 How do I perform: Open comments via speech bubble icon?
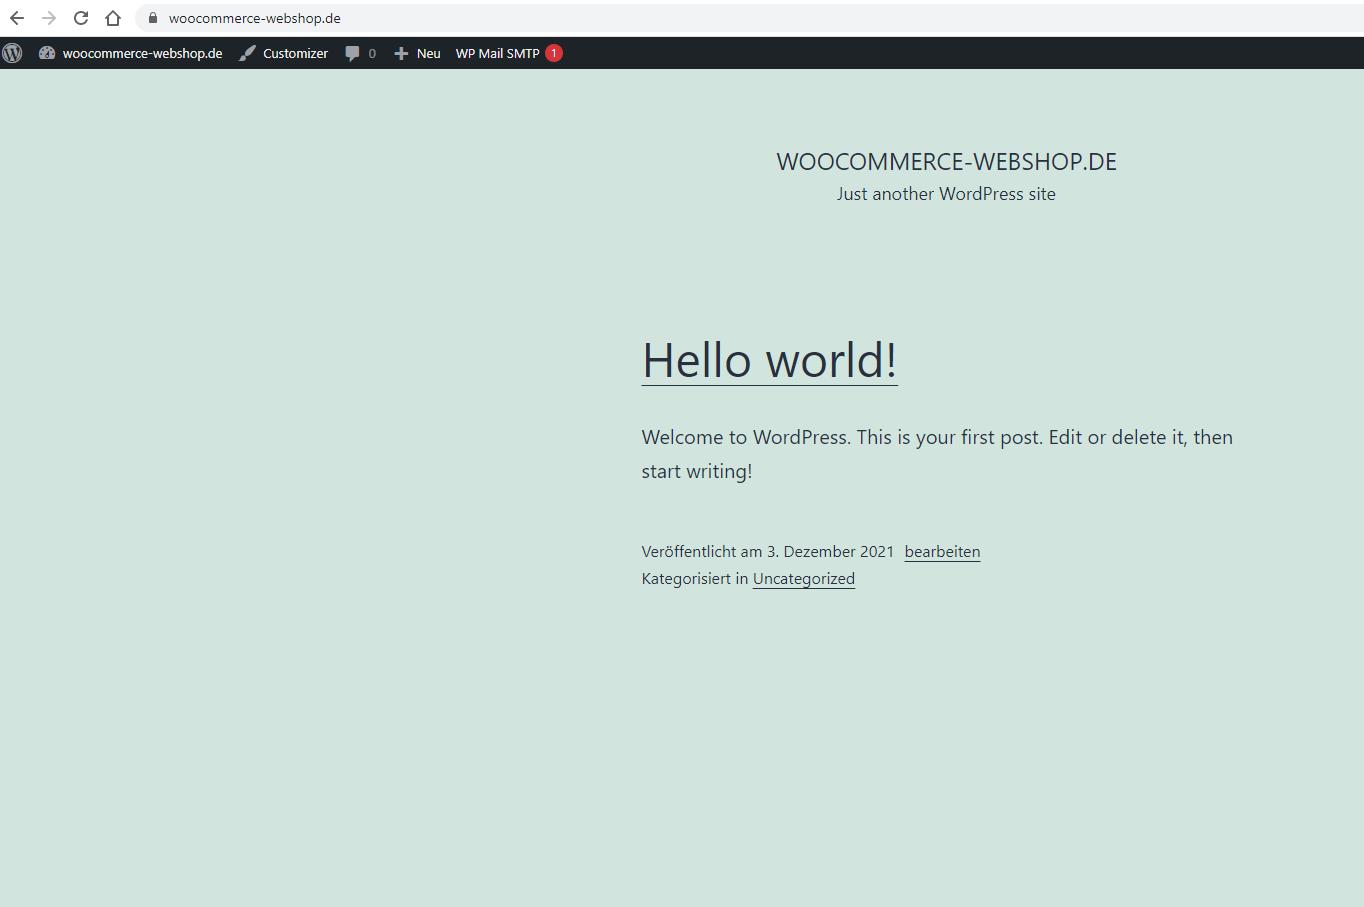point(352,54)
